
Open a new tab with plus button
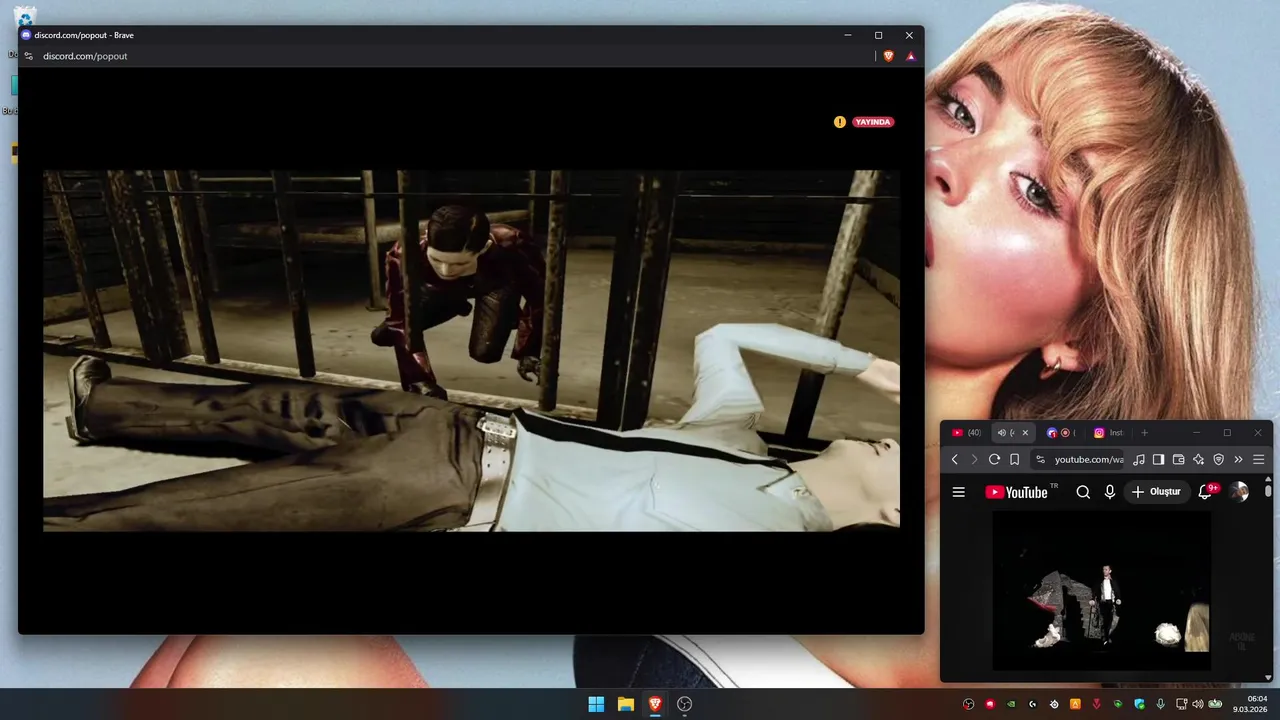(x=1145, y=433)
